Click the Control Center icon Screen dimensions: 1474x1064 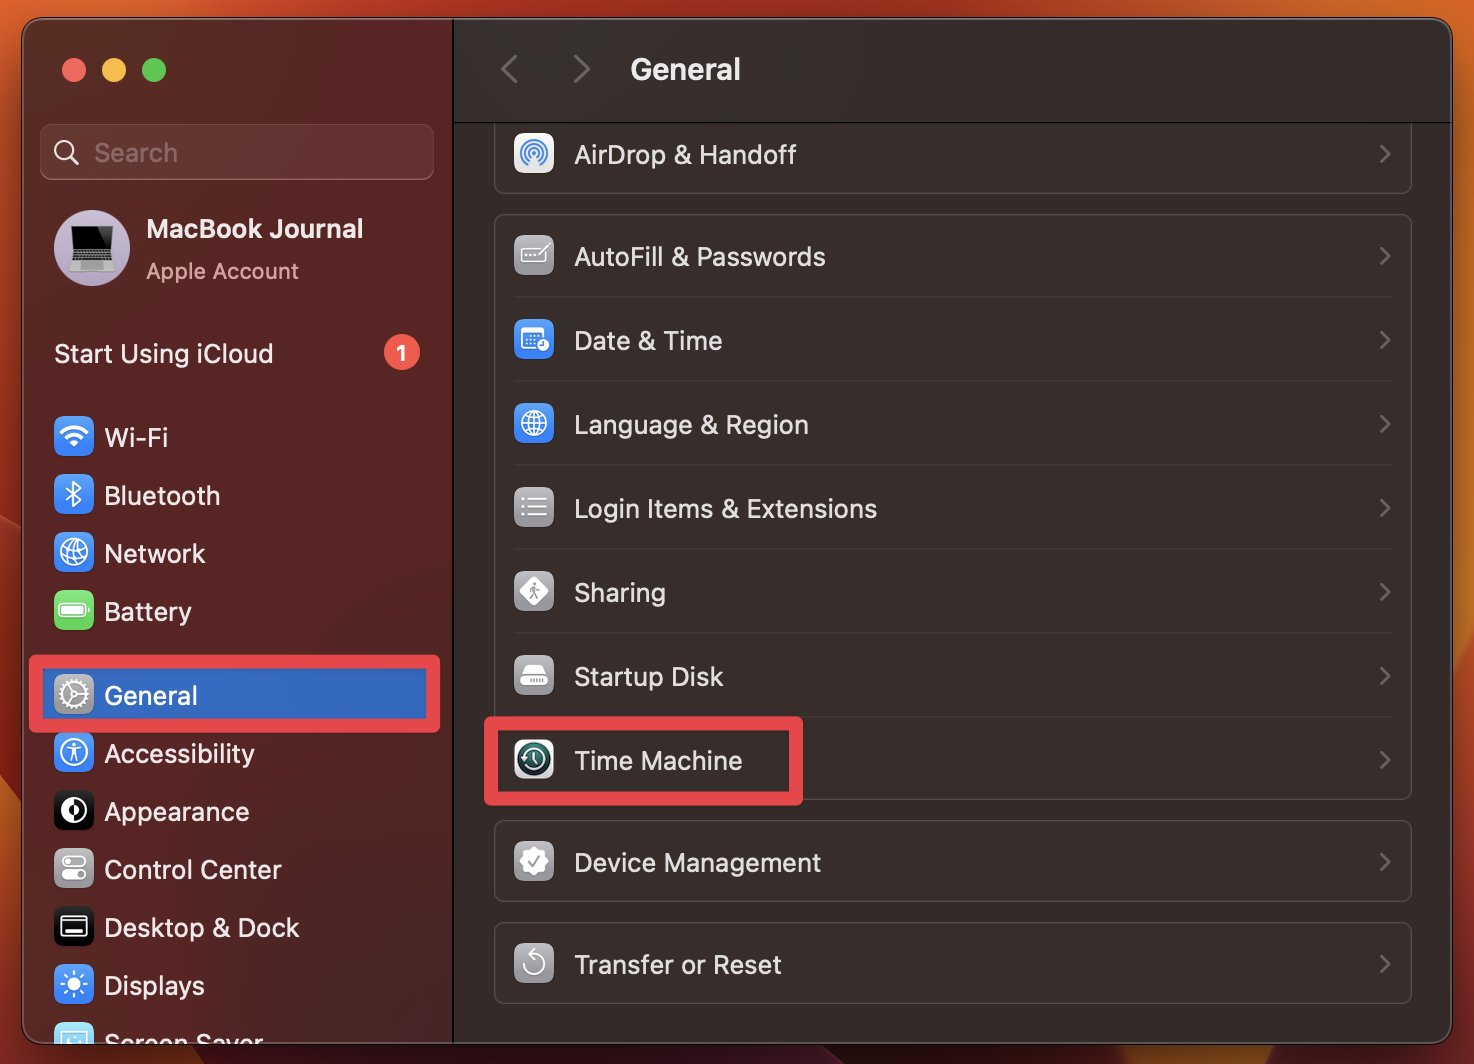click(x=74, y=868)
